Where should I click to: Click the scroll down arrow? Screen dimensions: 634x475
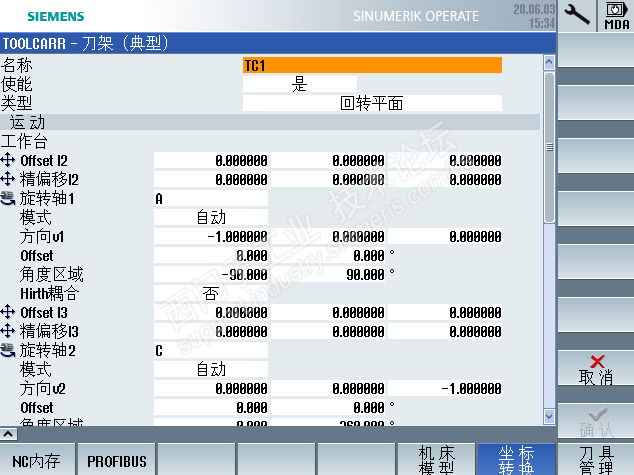point(549,416)
